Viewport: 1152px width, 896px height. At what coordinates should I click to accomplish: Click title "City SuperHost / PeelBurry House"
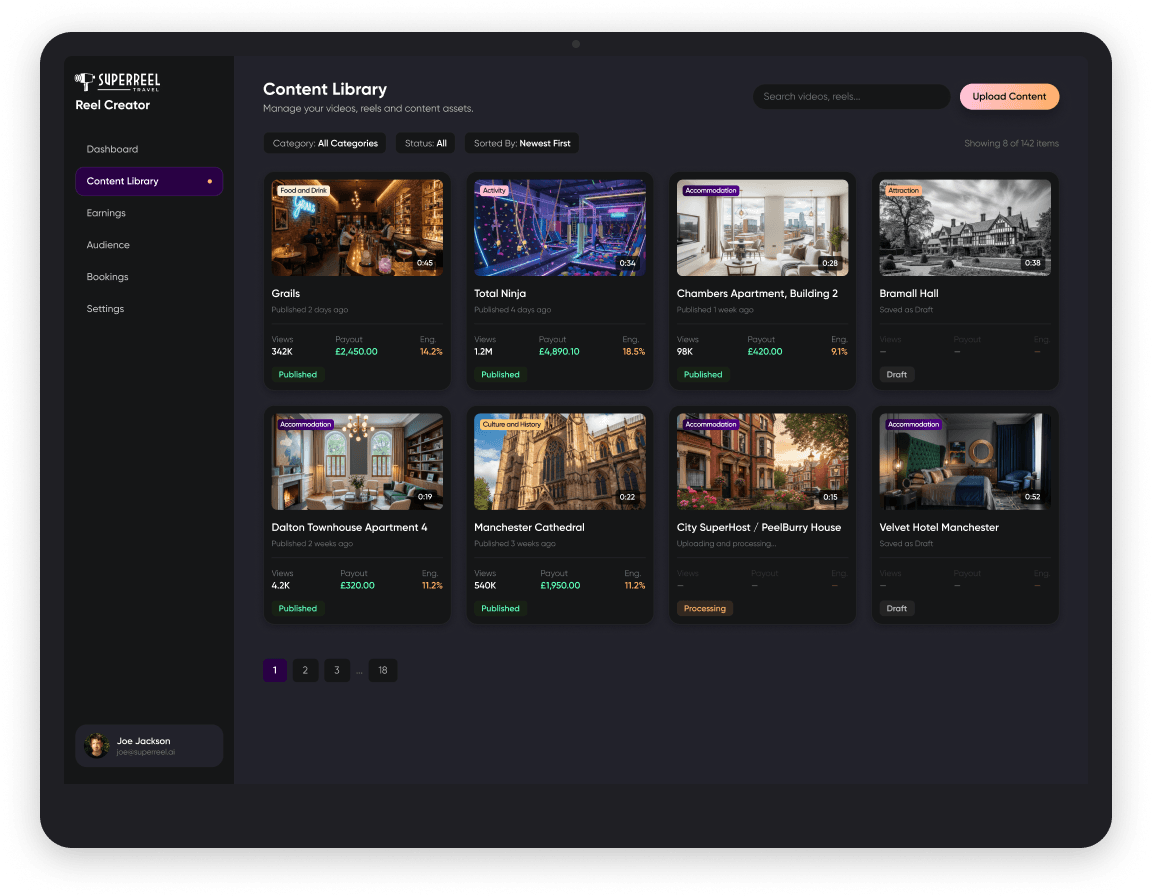tap(759, 527)
